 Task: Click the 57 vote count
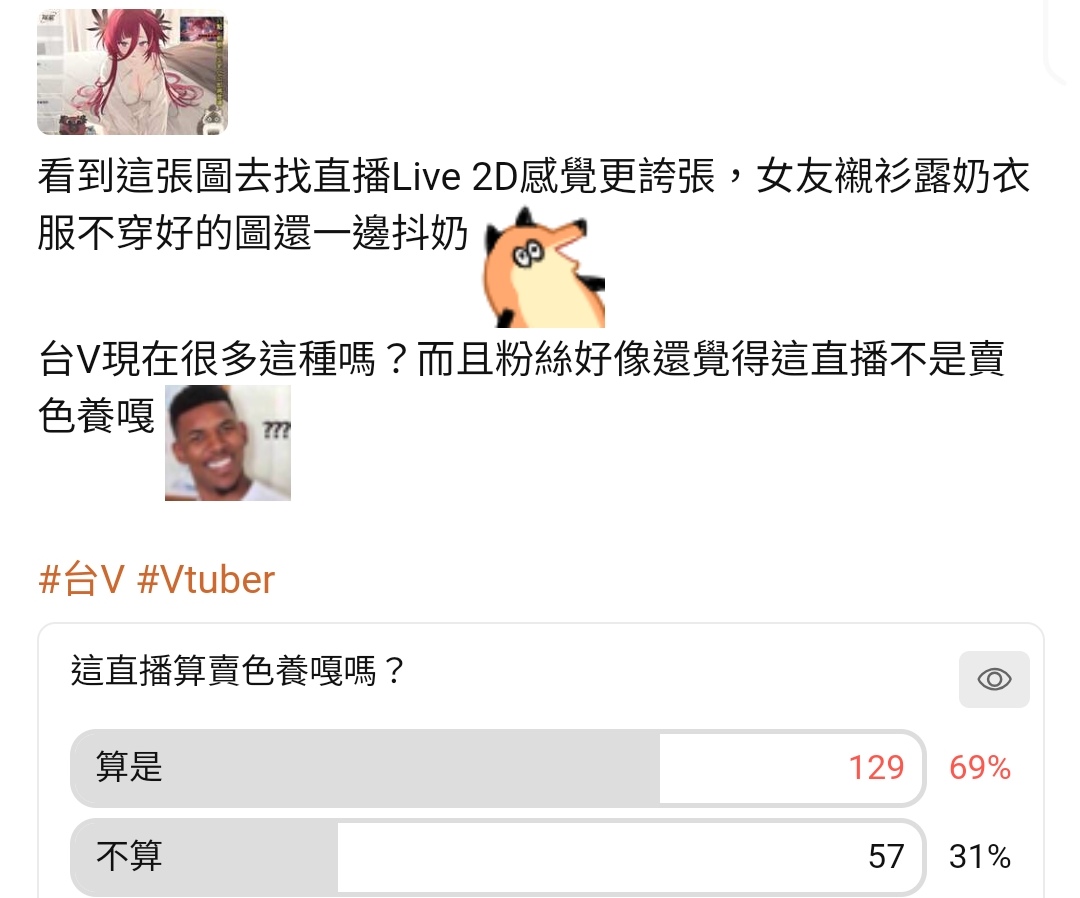886,857
